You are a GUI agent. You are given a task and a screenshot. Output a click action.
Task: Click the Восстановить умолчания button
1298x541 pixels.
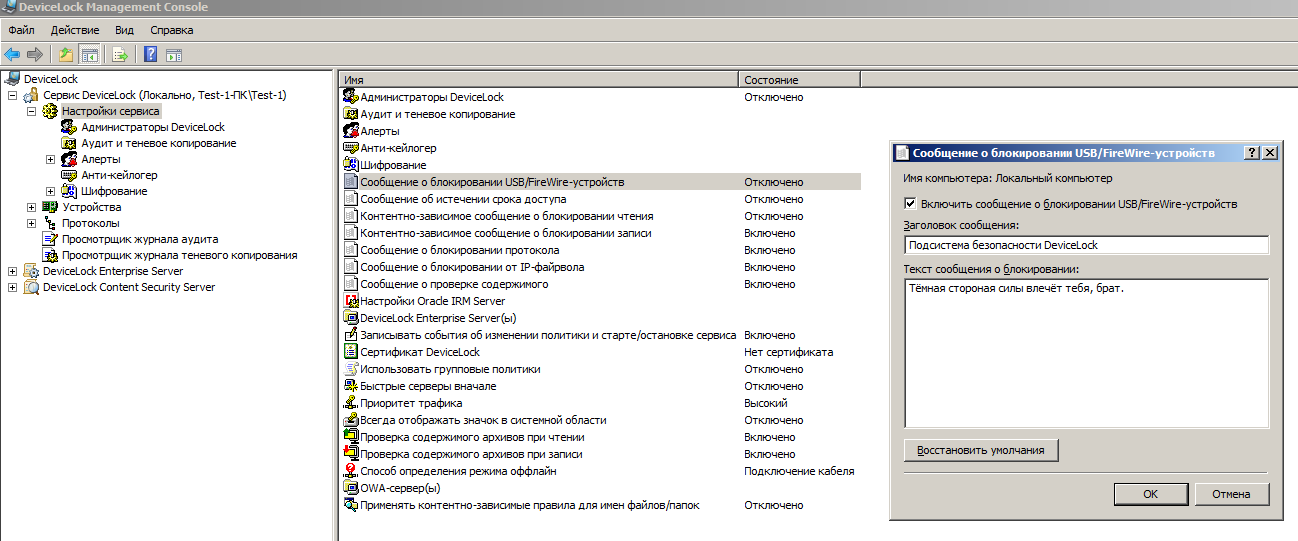(x=981, y=450)
